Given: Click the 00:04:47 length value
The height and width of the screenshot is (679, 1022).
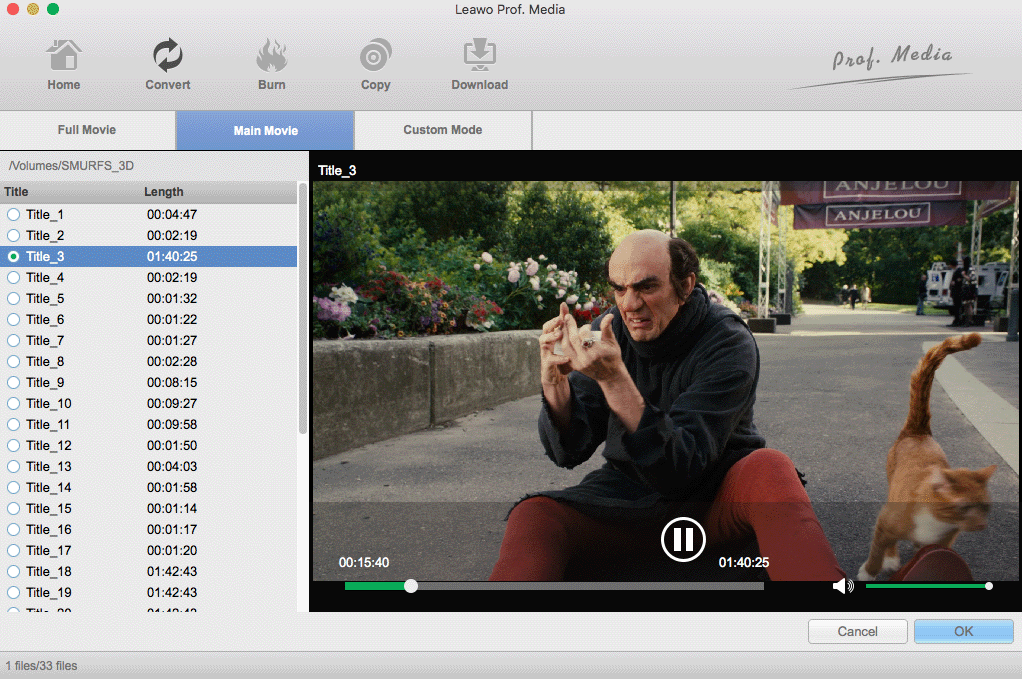Looking at the screenshot, I should pyautogui.click(x=172, y=214).
